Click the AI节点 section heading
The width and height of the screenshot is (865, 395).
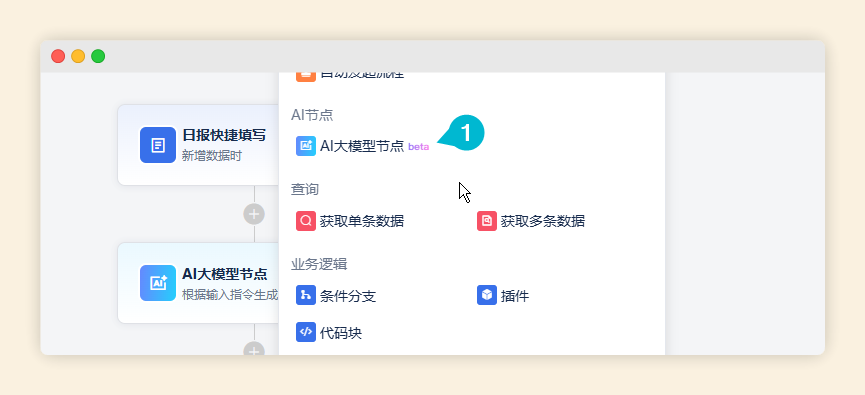coord(312,115)
